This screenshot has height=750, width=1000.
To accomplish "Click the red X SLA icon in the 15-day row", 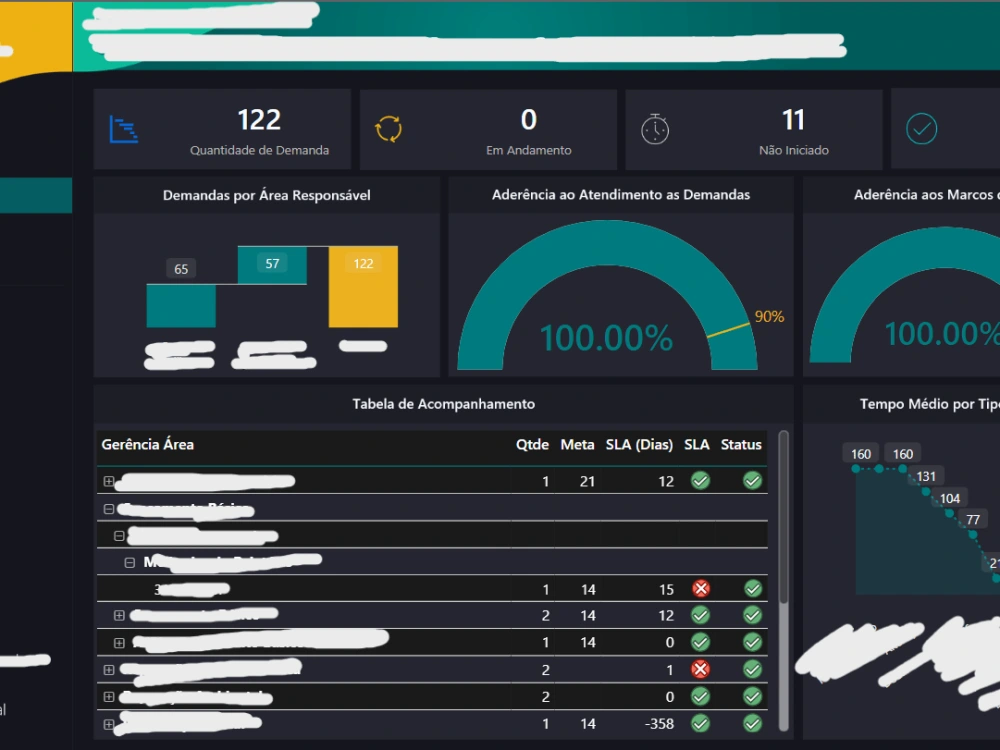I will (701, 588).
